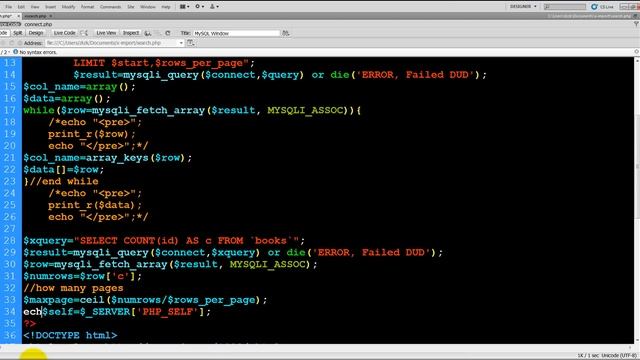Click the $xquery SELECT COUNT code line

click(x=164, y=240)
